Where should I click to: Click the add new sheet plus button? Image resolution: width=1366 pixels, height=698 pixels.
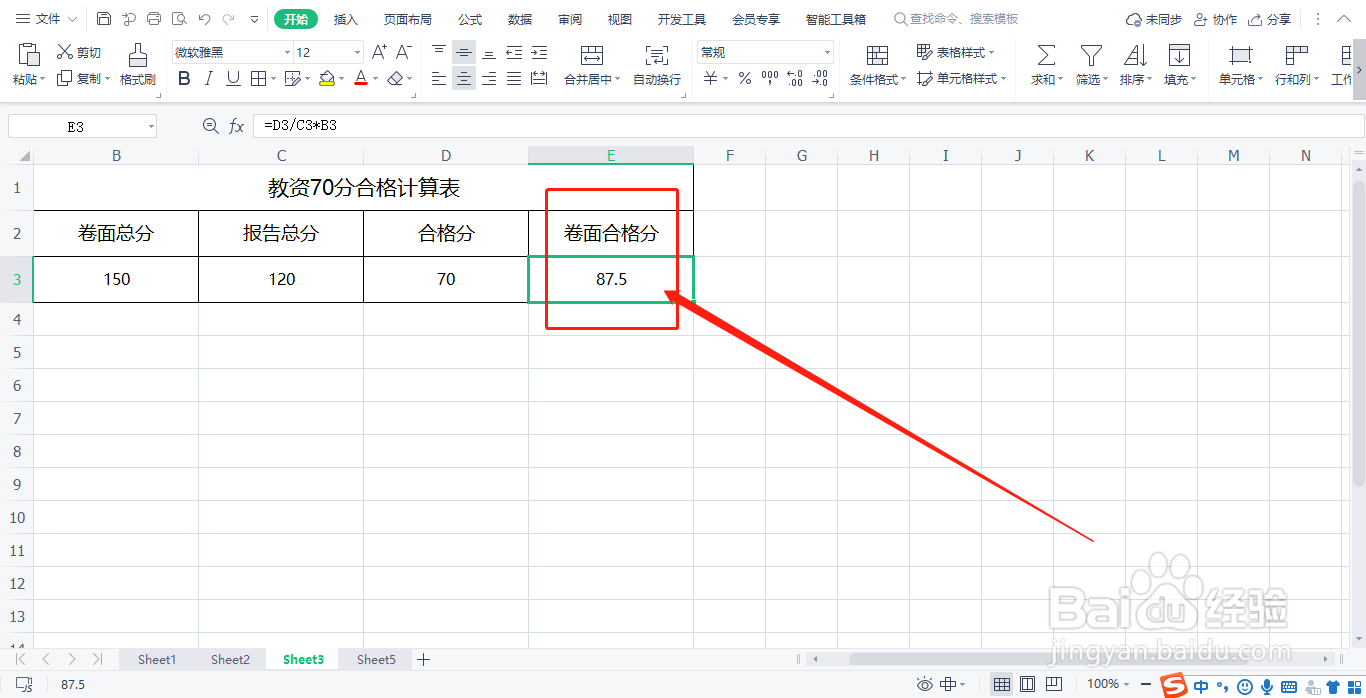(423, 659)
